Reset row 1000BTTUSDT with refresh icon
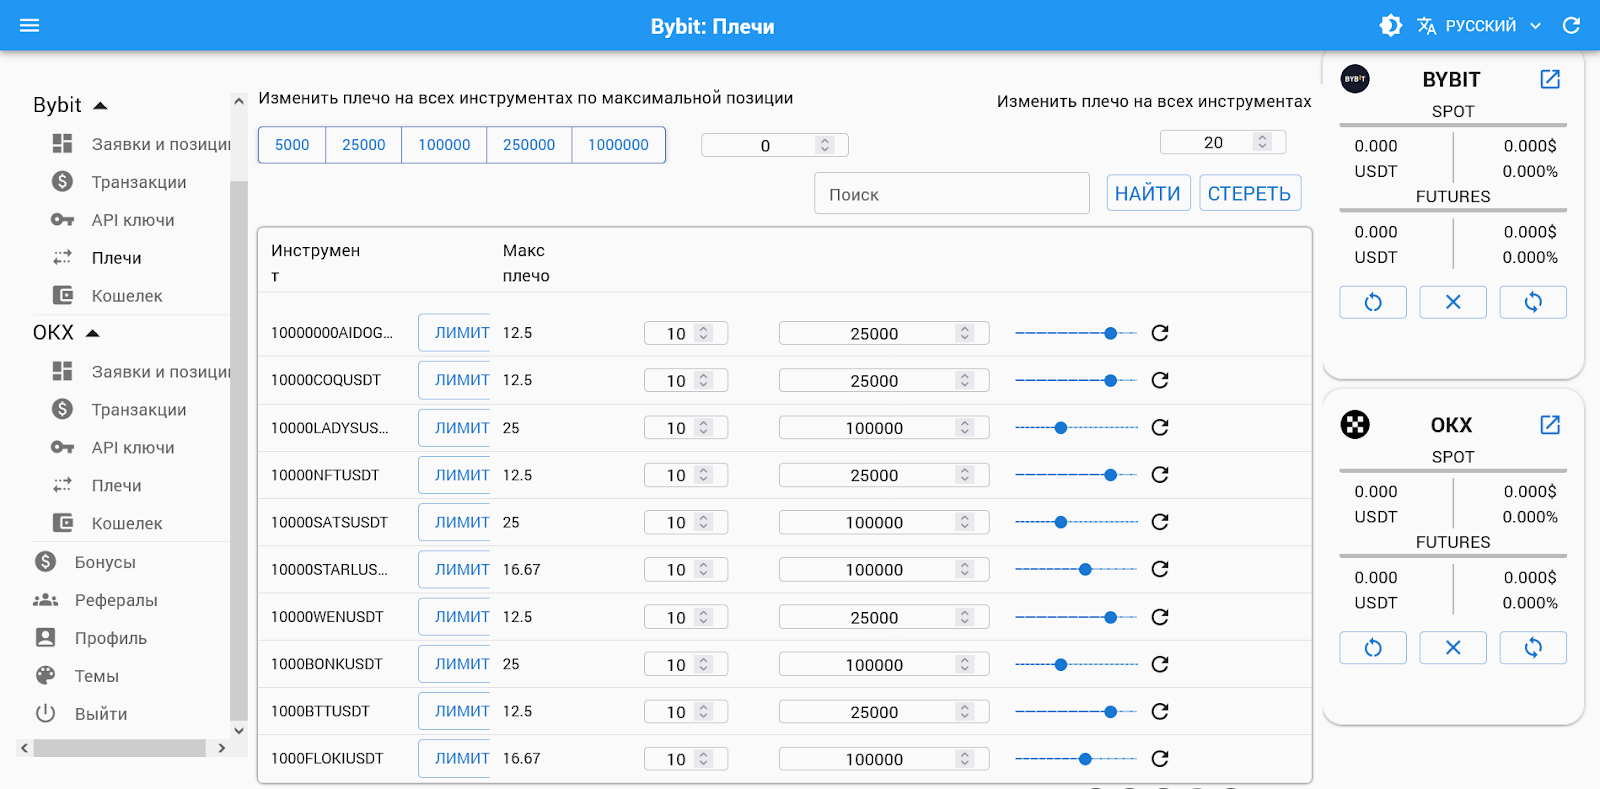The height and width of the screenshot is (789, 1600). 1160,711
